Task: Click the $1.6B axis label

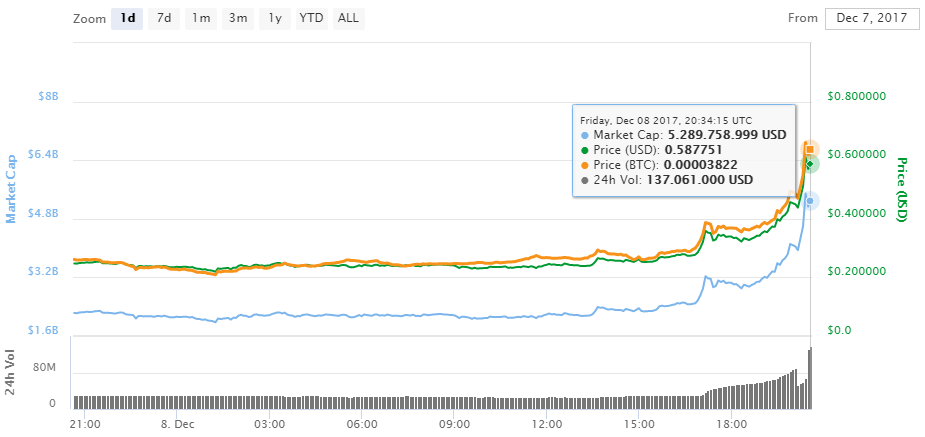Action: click(x=43, y=330)
